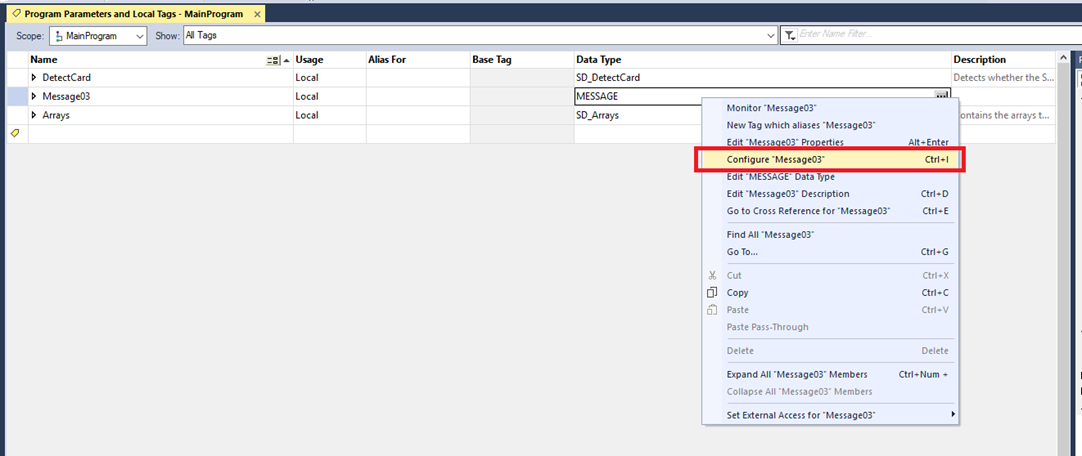Click the Data Type browse ellipsis button
Image resolution: width=1082 pixels, height=456 pixels.
(942, 96)
